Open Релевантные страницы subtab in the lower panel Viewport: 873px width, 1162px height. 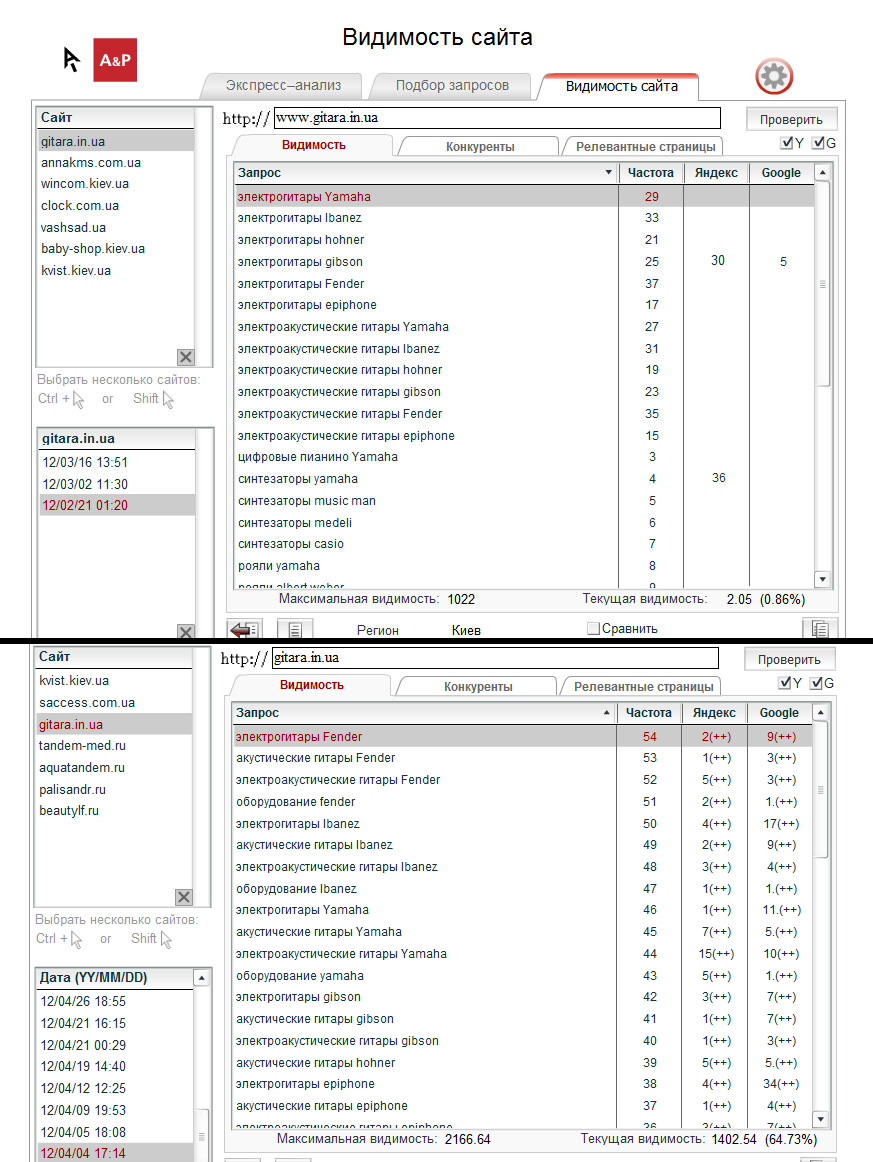pos(643,687)
